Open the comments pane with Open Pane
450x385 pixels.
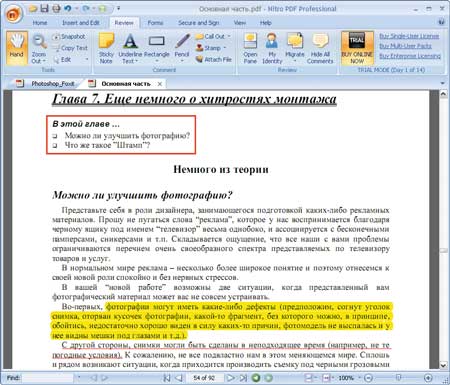(x=250, y=48)
